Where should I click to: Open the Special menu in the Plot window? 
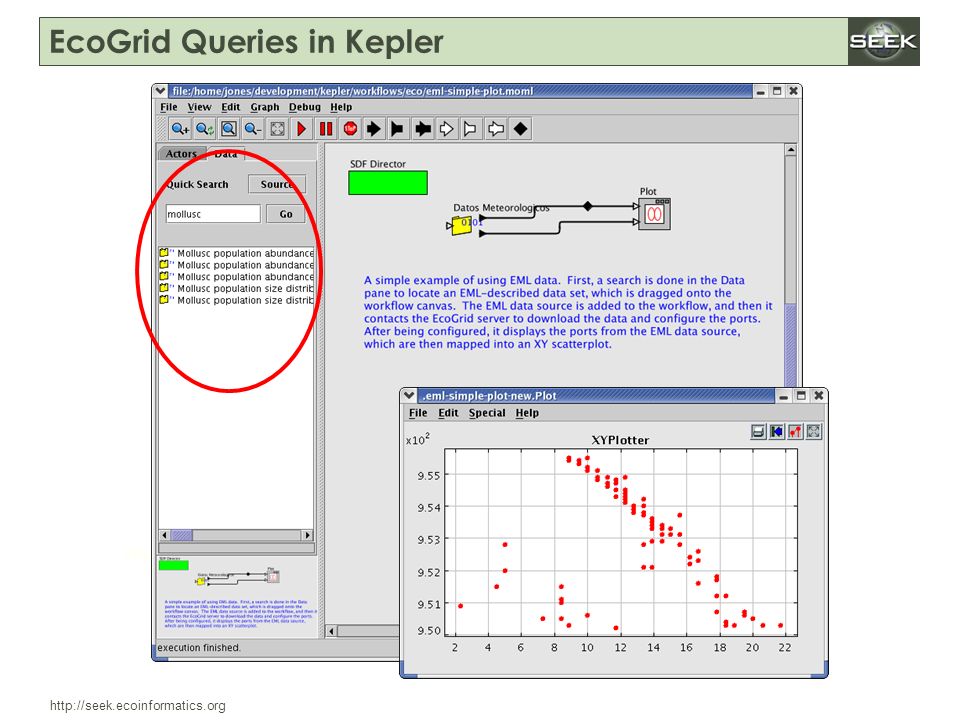click(x=487, y=413)
